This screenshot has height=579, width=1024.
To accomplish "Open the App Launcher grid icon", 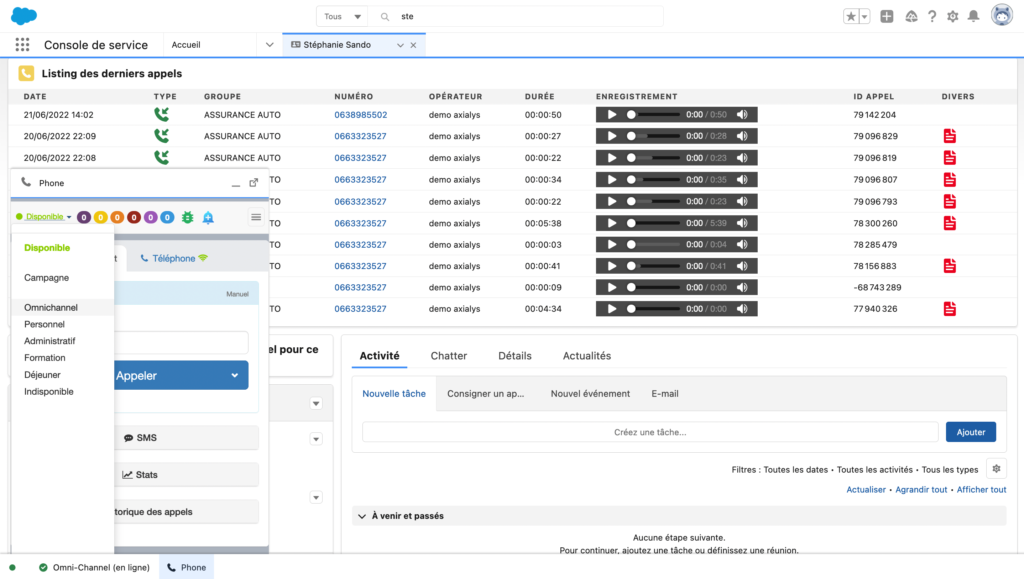I will coord(22,44).
